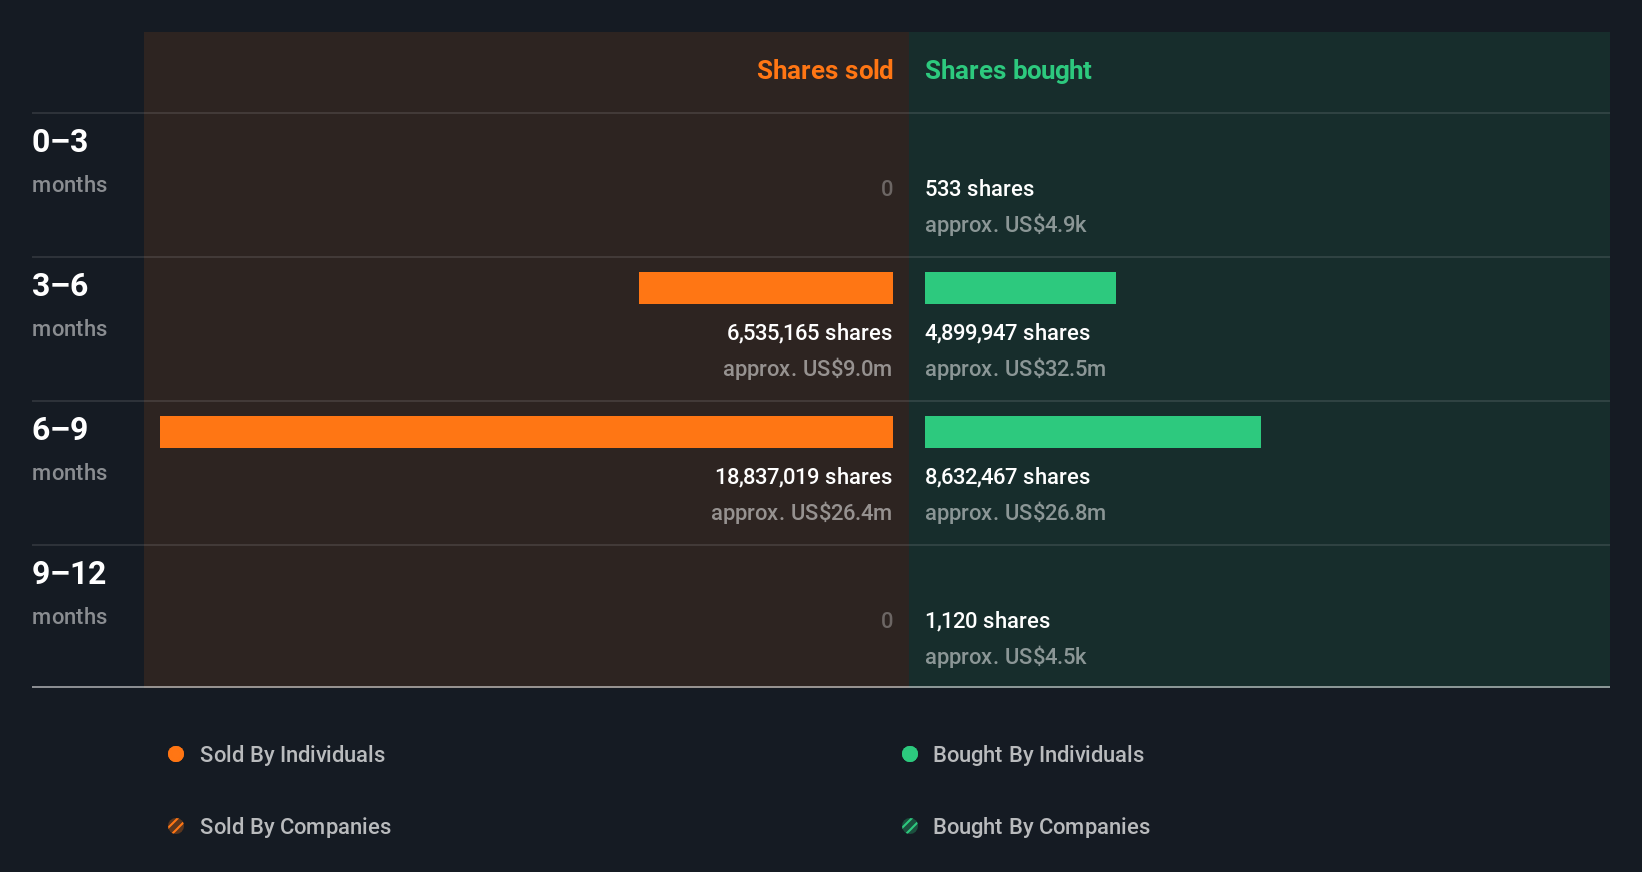Click the approx. US$4.5k value

pyautogui.click(x=1005, y=656)
